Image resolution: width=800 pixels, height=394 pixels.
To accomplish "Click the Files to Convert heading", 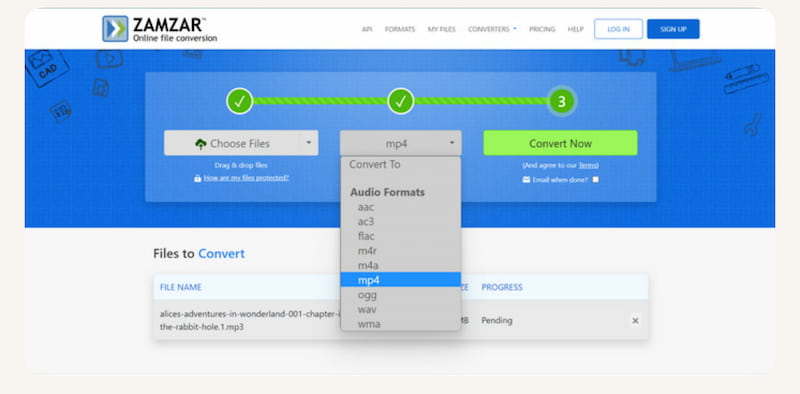I will 199,254.
